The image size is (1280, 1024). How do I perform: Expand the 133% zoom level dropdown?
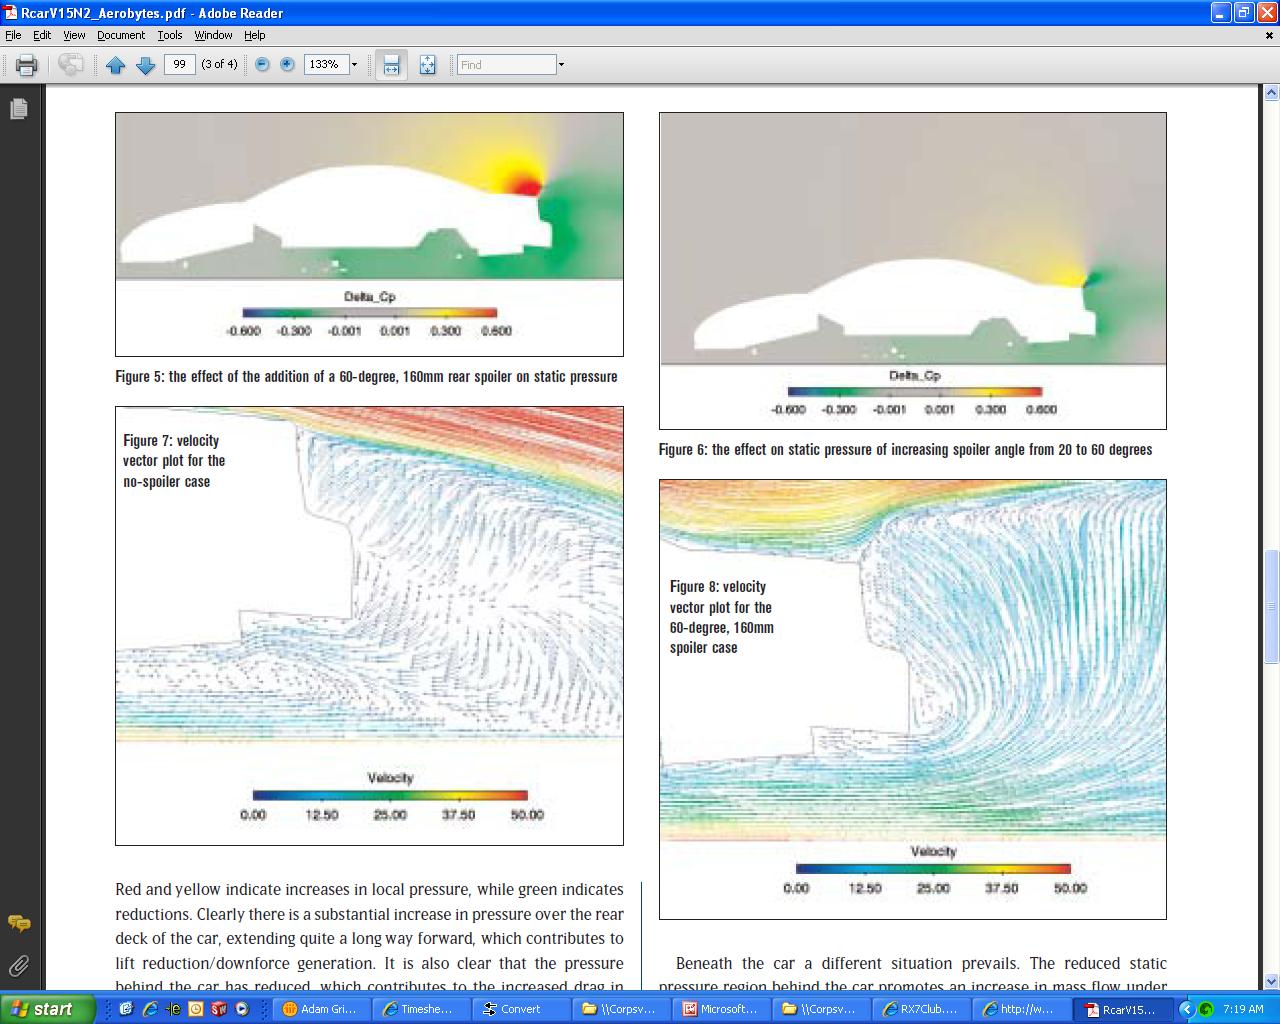click(x=354, y=65)
